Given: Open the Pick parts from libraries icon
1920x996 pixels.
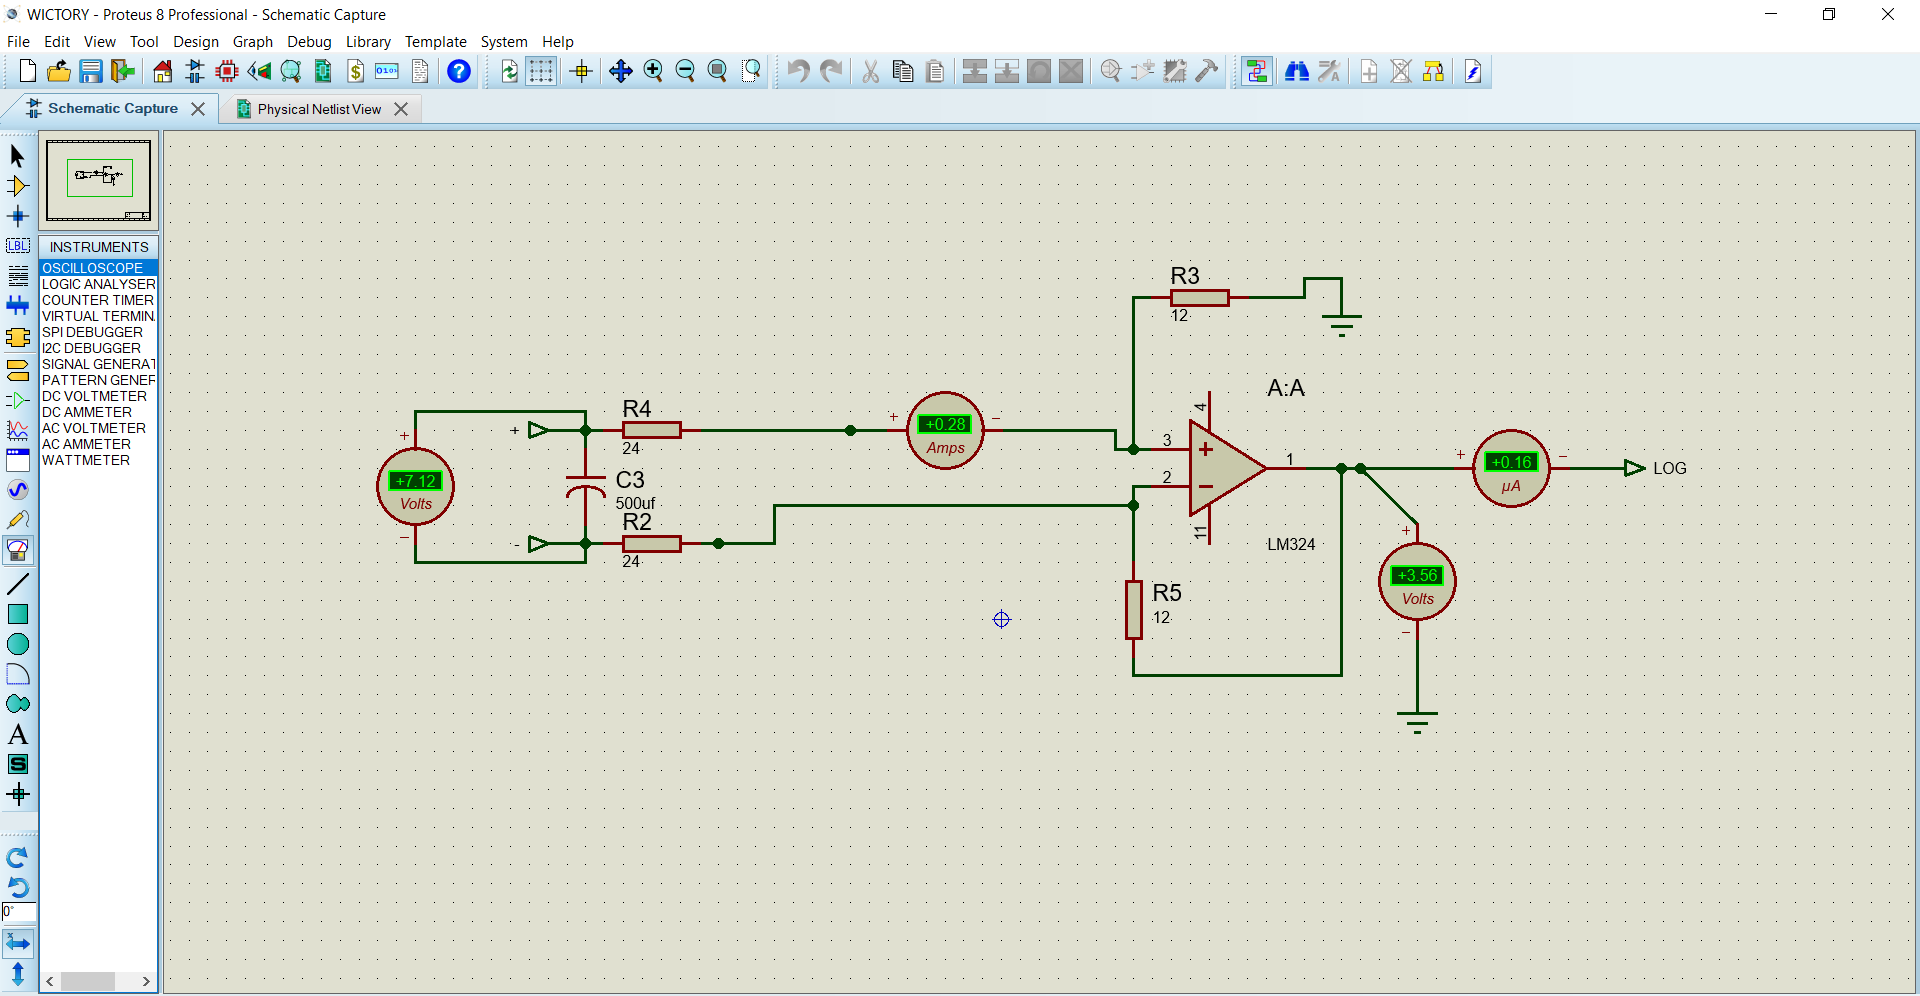Looking at the screenshot, I should tap(1110, 71).
